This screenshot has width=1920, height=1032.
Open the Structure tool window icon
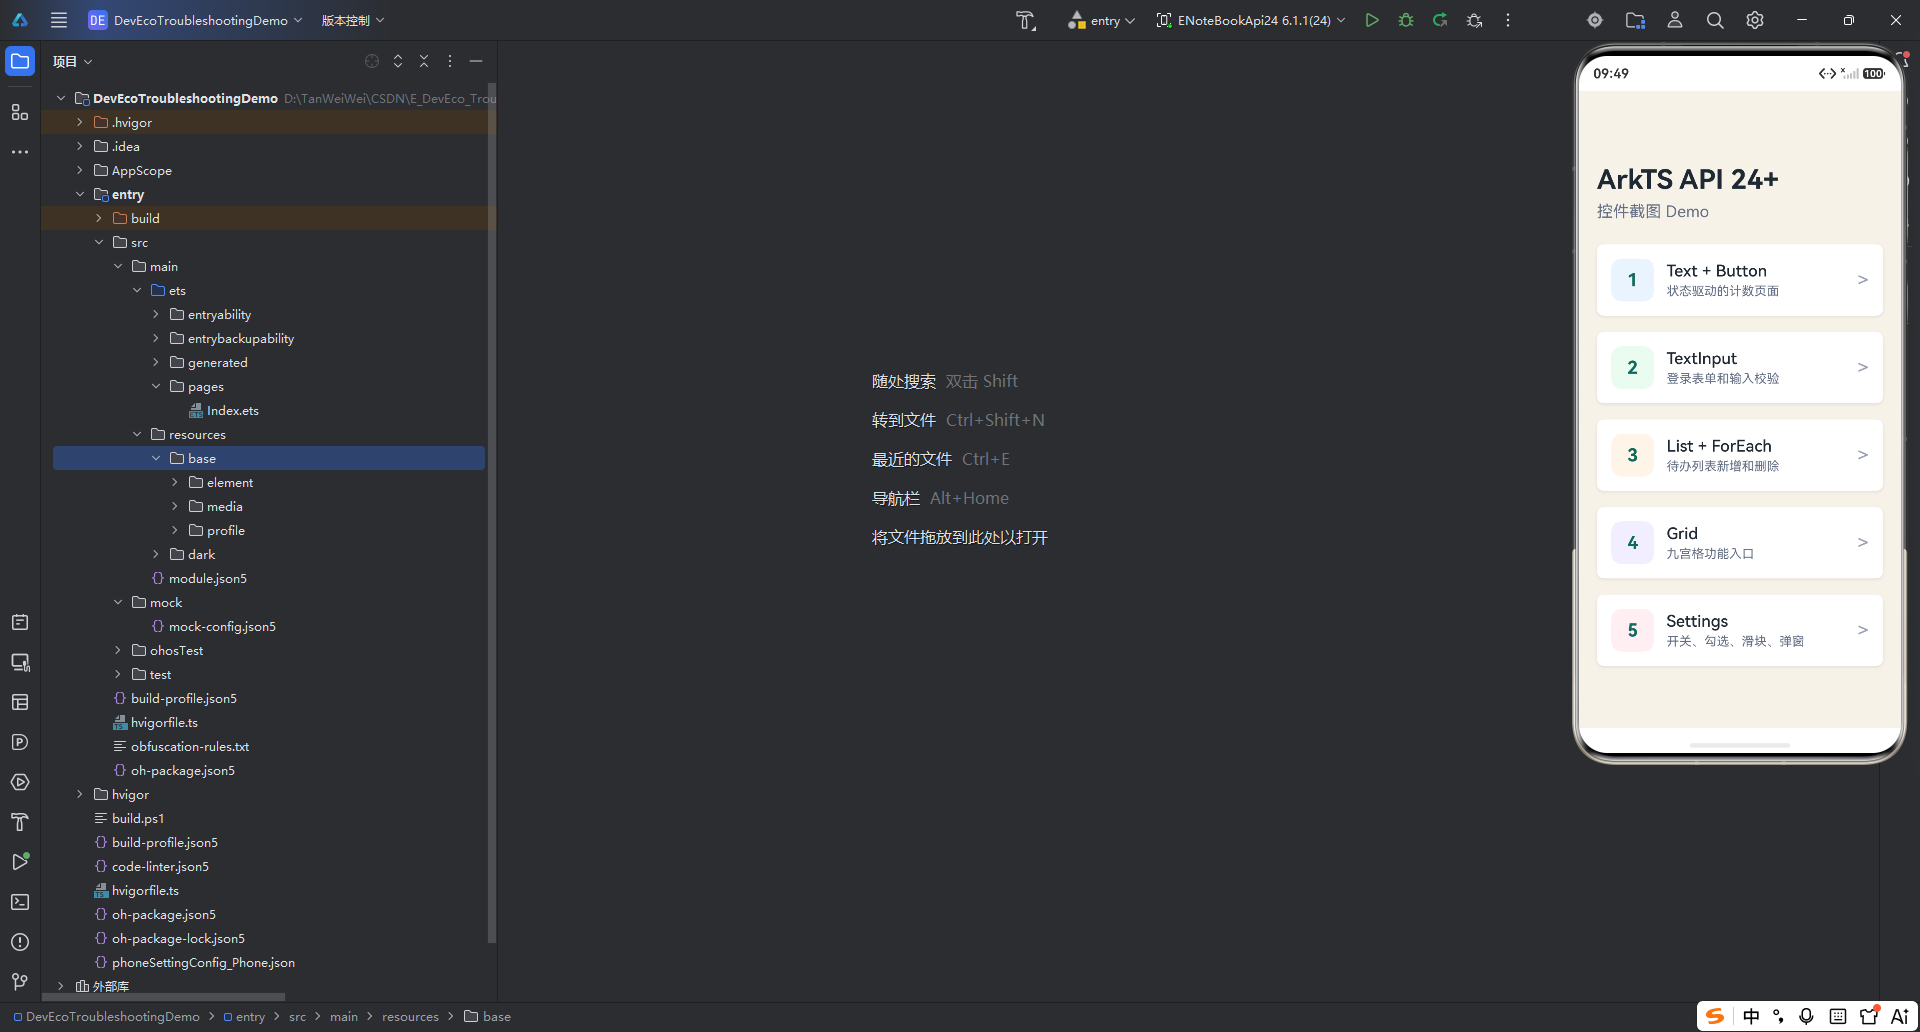tap(20, 112)
